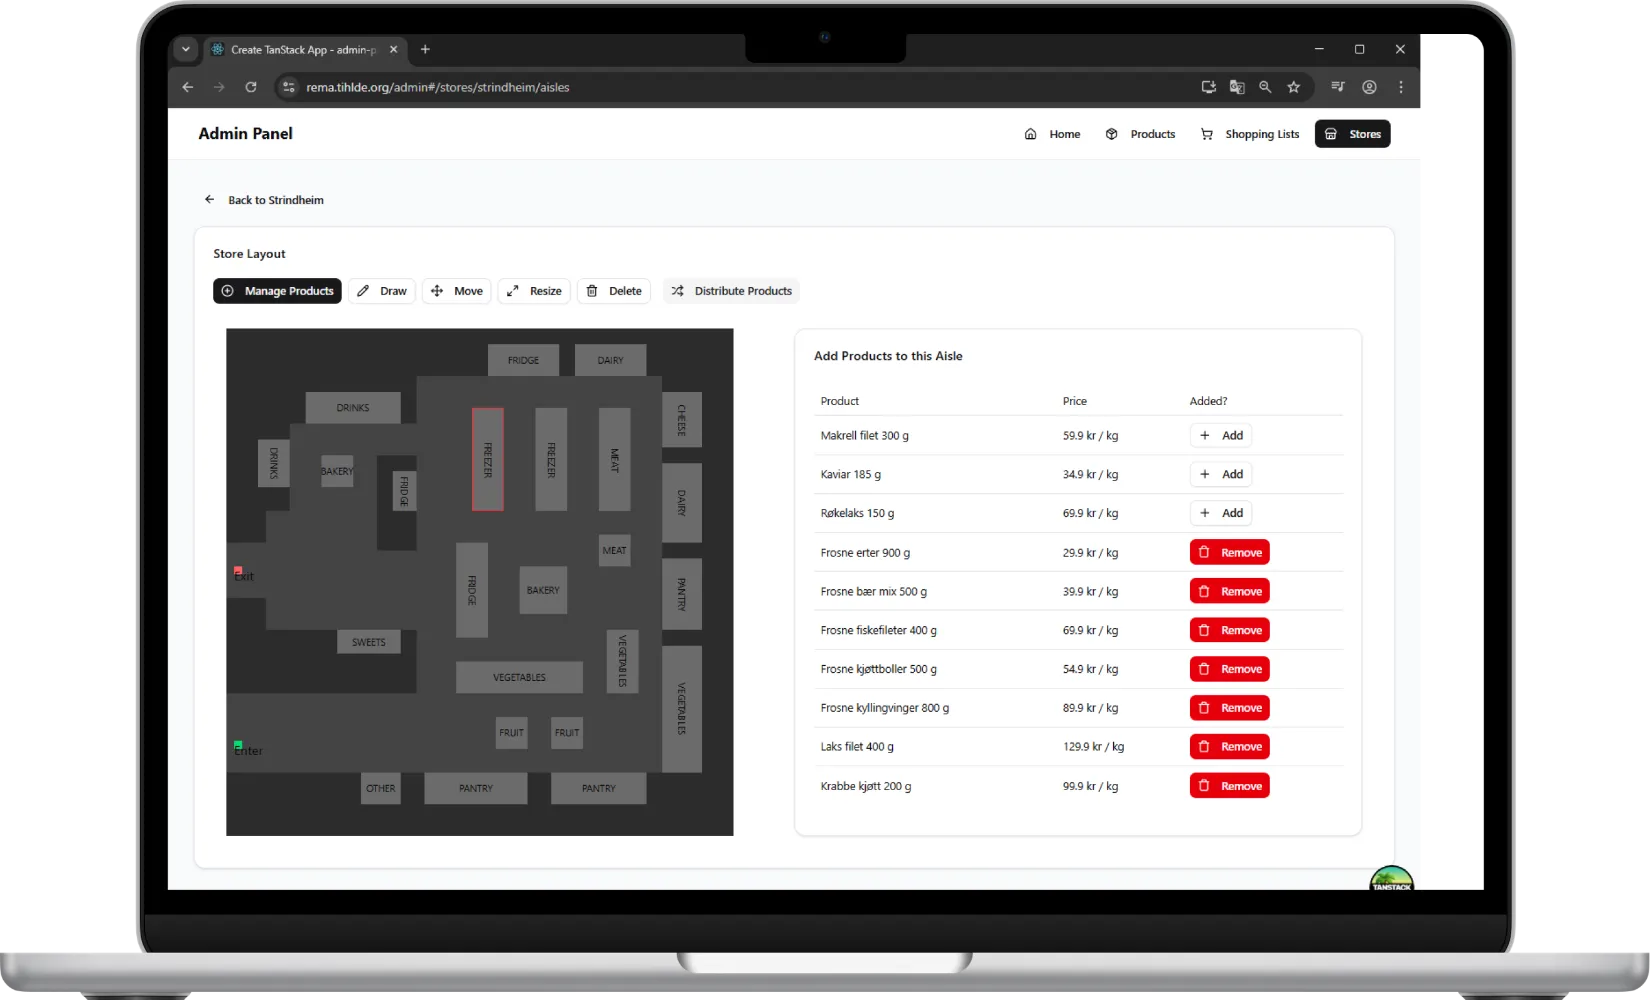Select the tall MEAT aisle

point(614,459)
